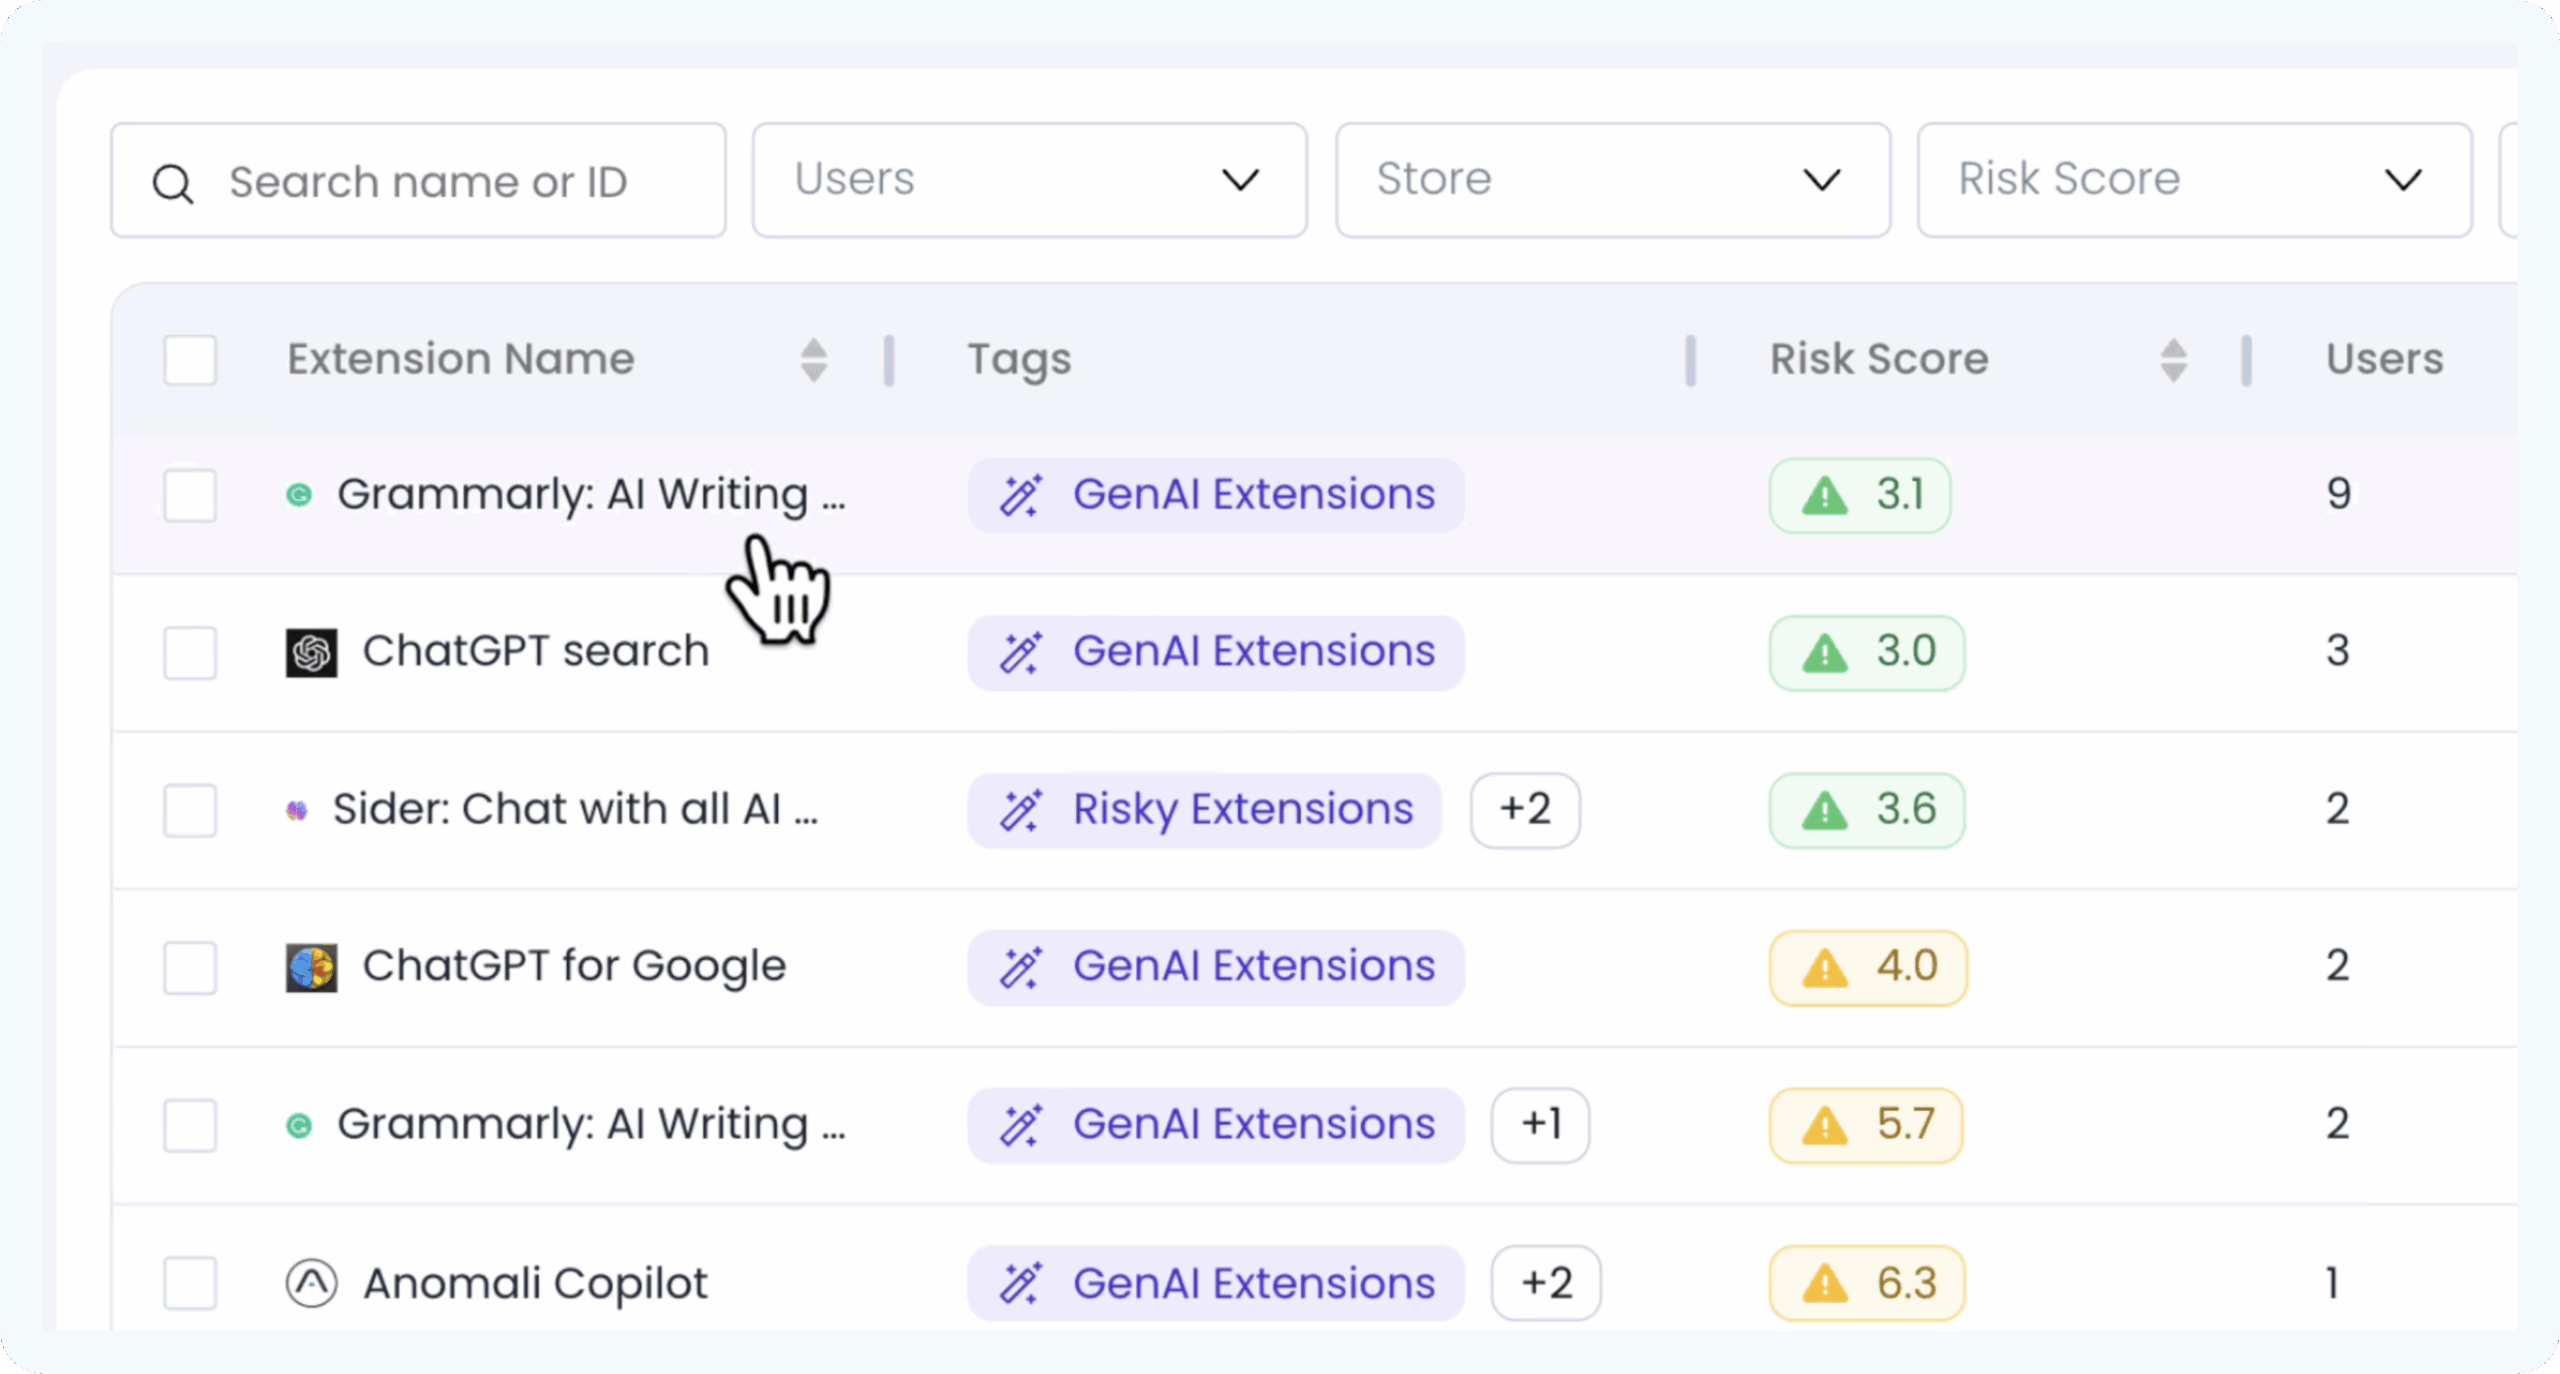Click the ChatGPT for Google extension icon
The width and height of the screenshot is (2560, 1374).
(311, 967)
